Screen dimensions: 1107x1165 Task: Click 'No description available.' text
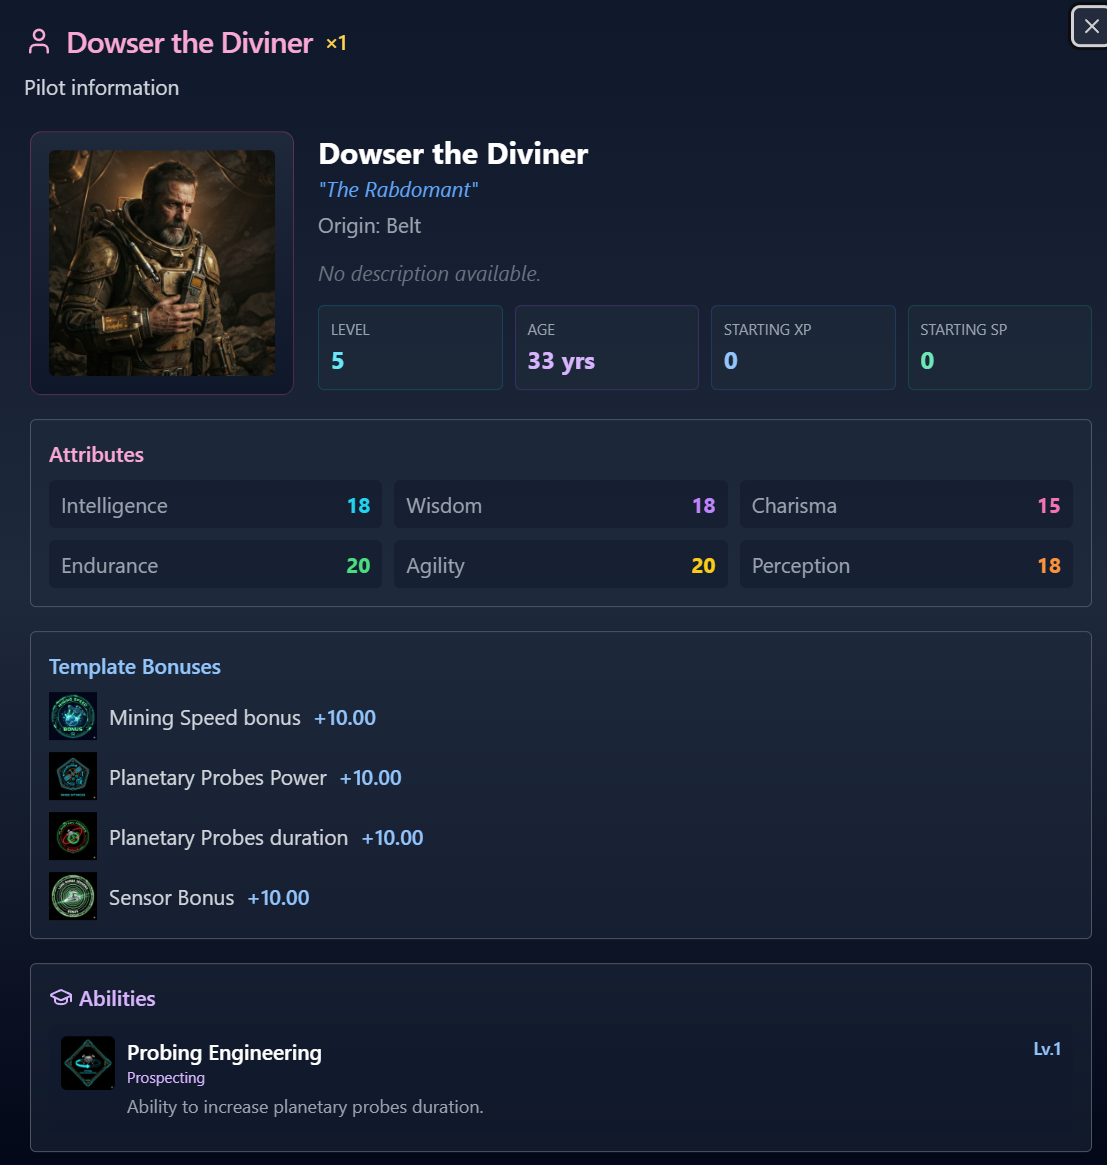429,273
